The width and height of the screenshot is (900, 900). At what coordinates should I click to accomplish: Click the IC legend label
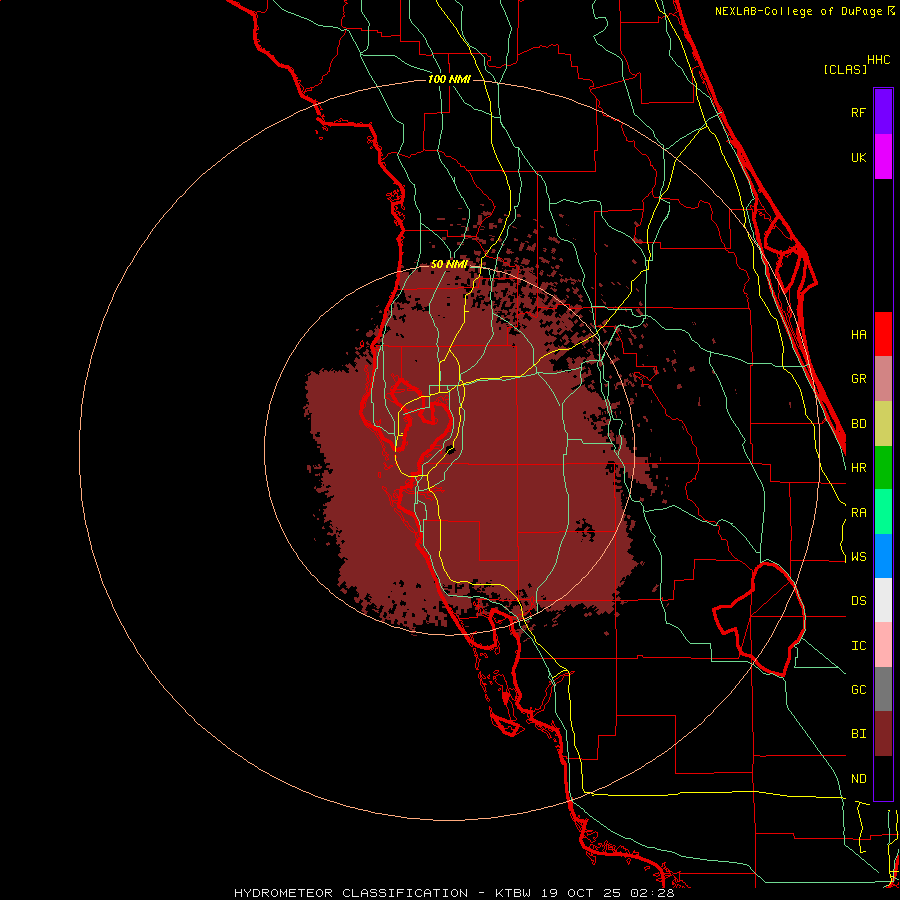858,646
